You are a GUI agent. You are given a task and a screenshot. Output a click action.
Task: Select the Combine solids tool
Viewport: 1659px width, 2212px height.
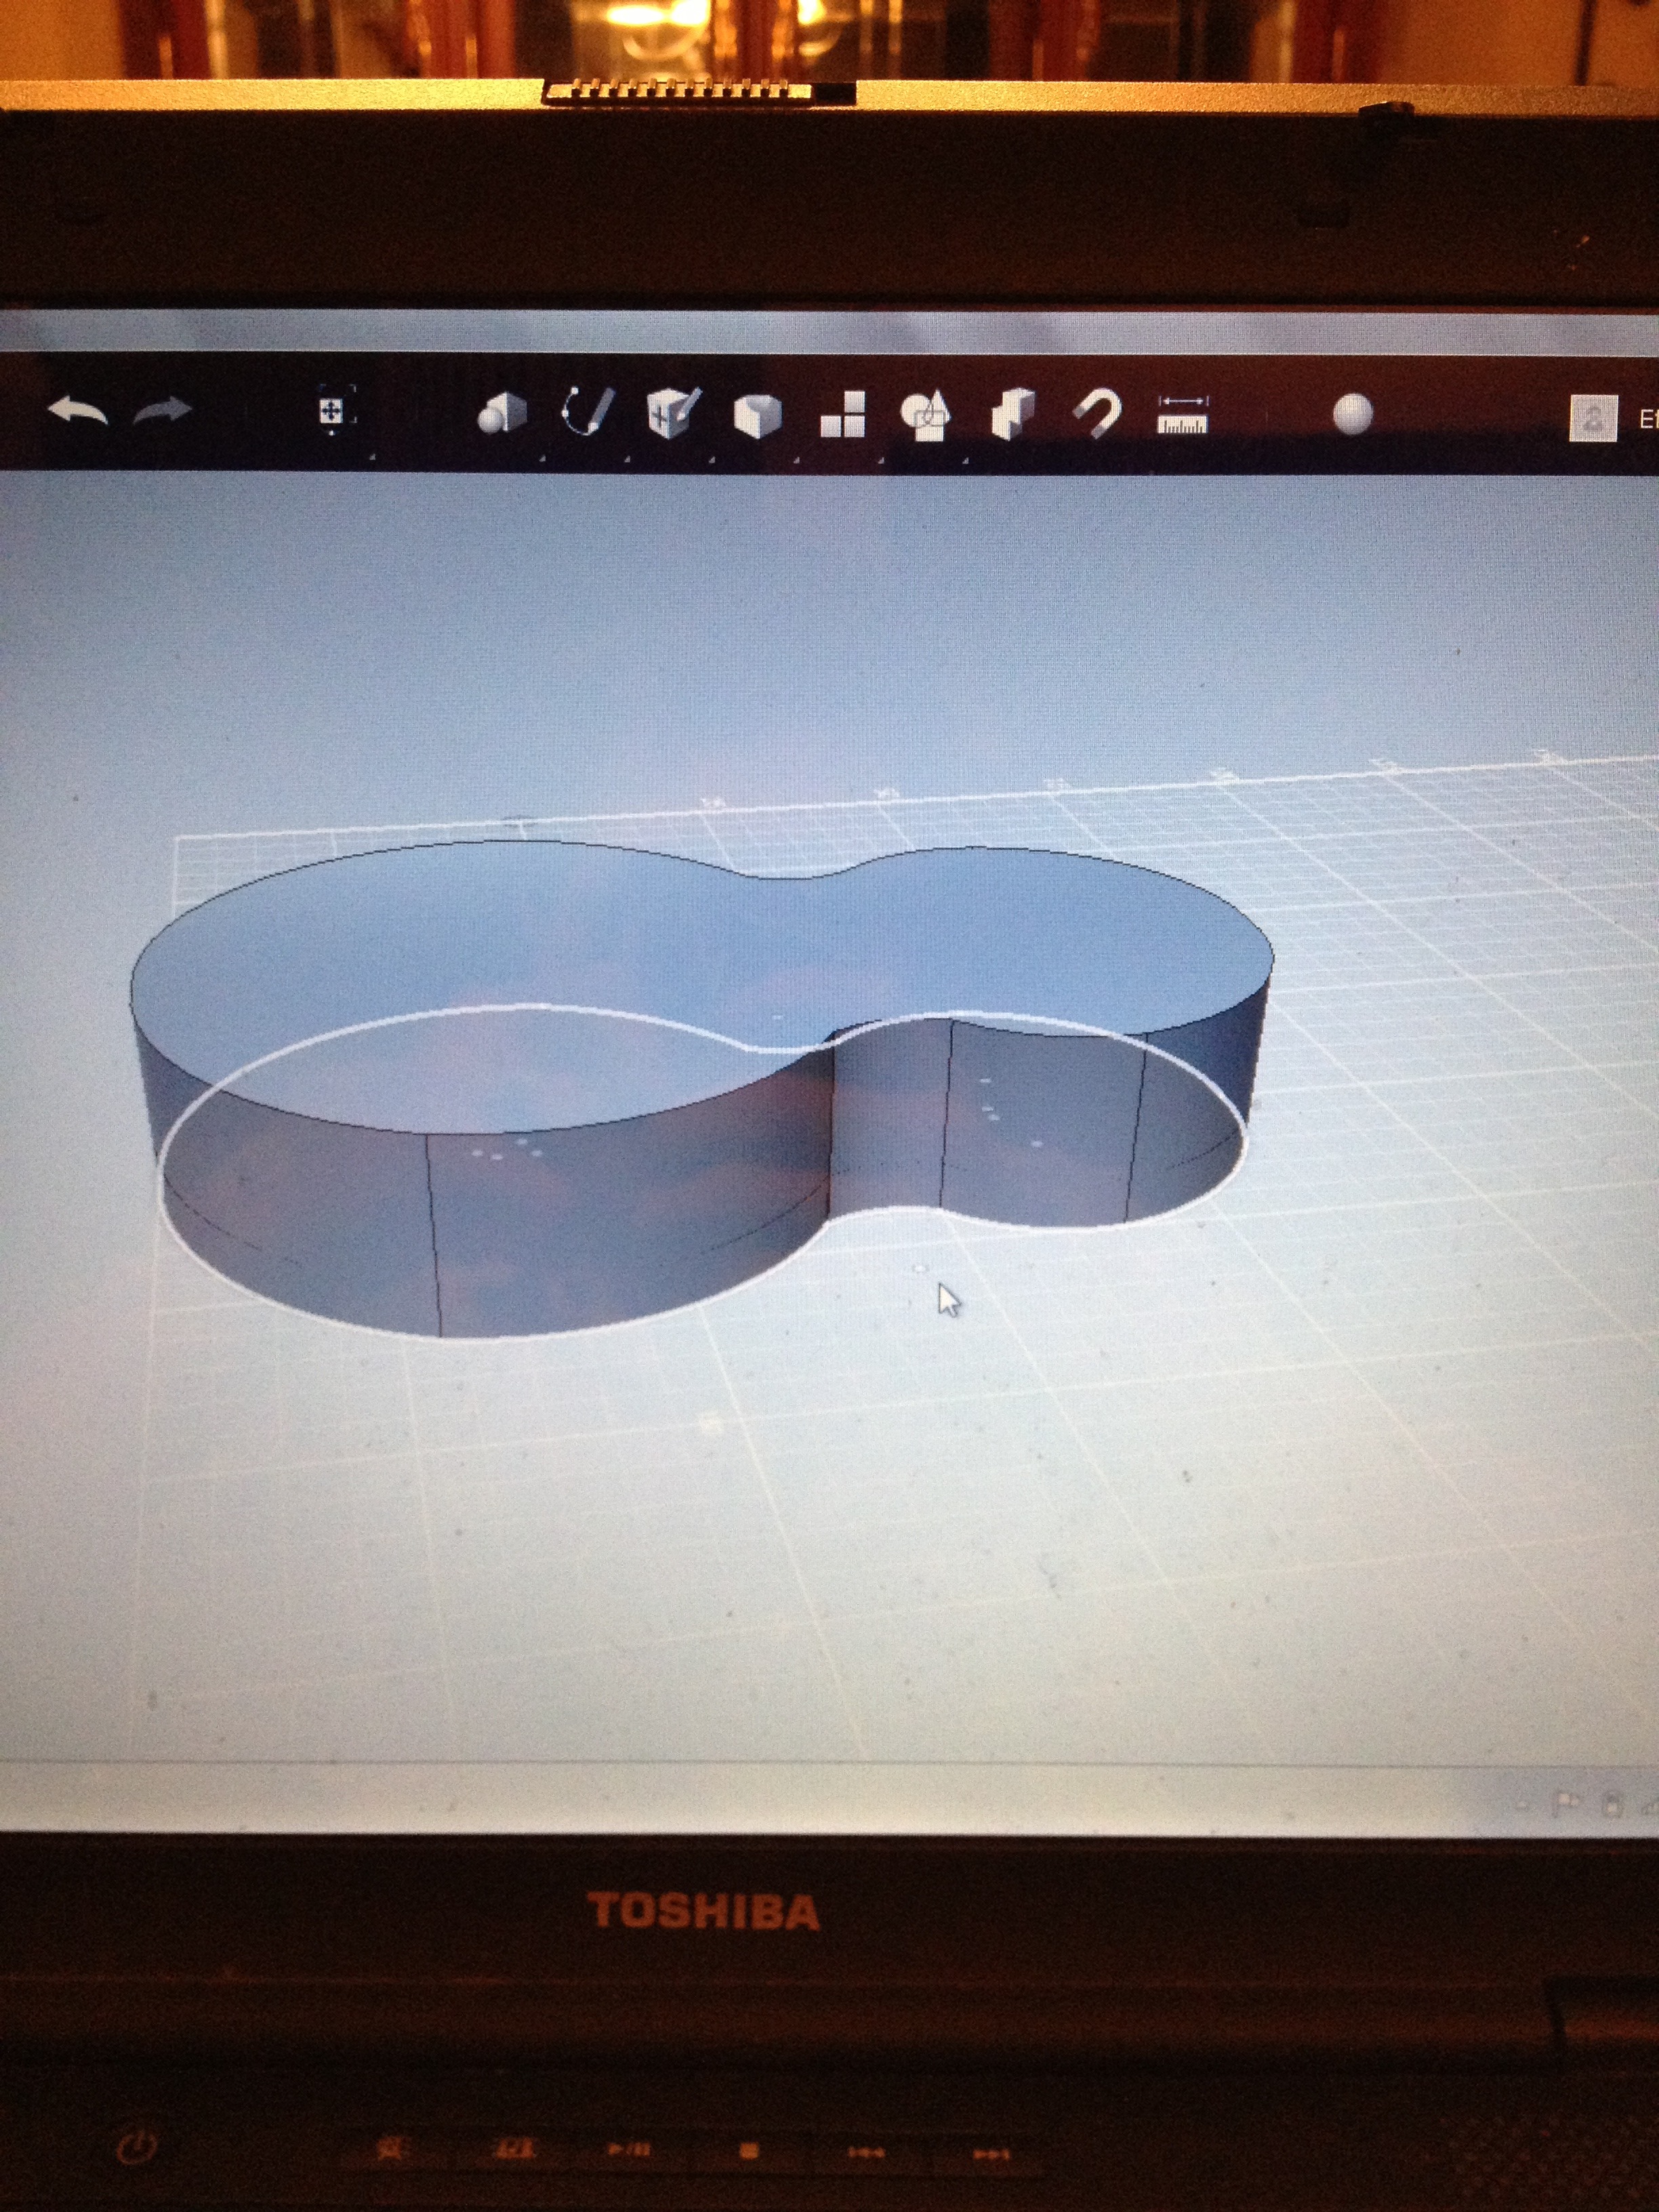pos(1012,414)
